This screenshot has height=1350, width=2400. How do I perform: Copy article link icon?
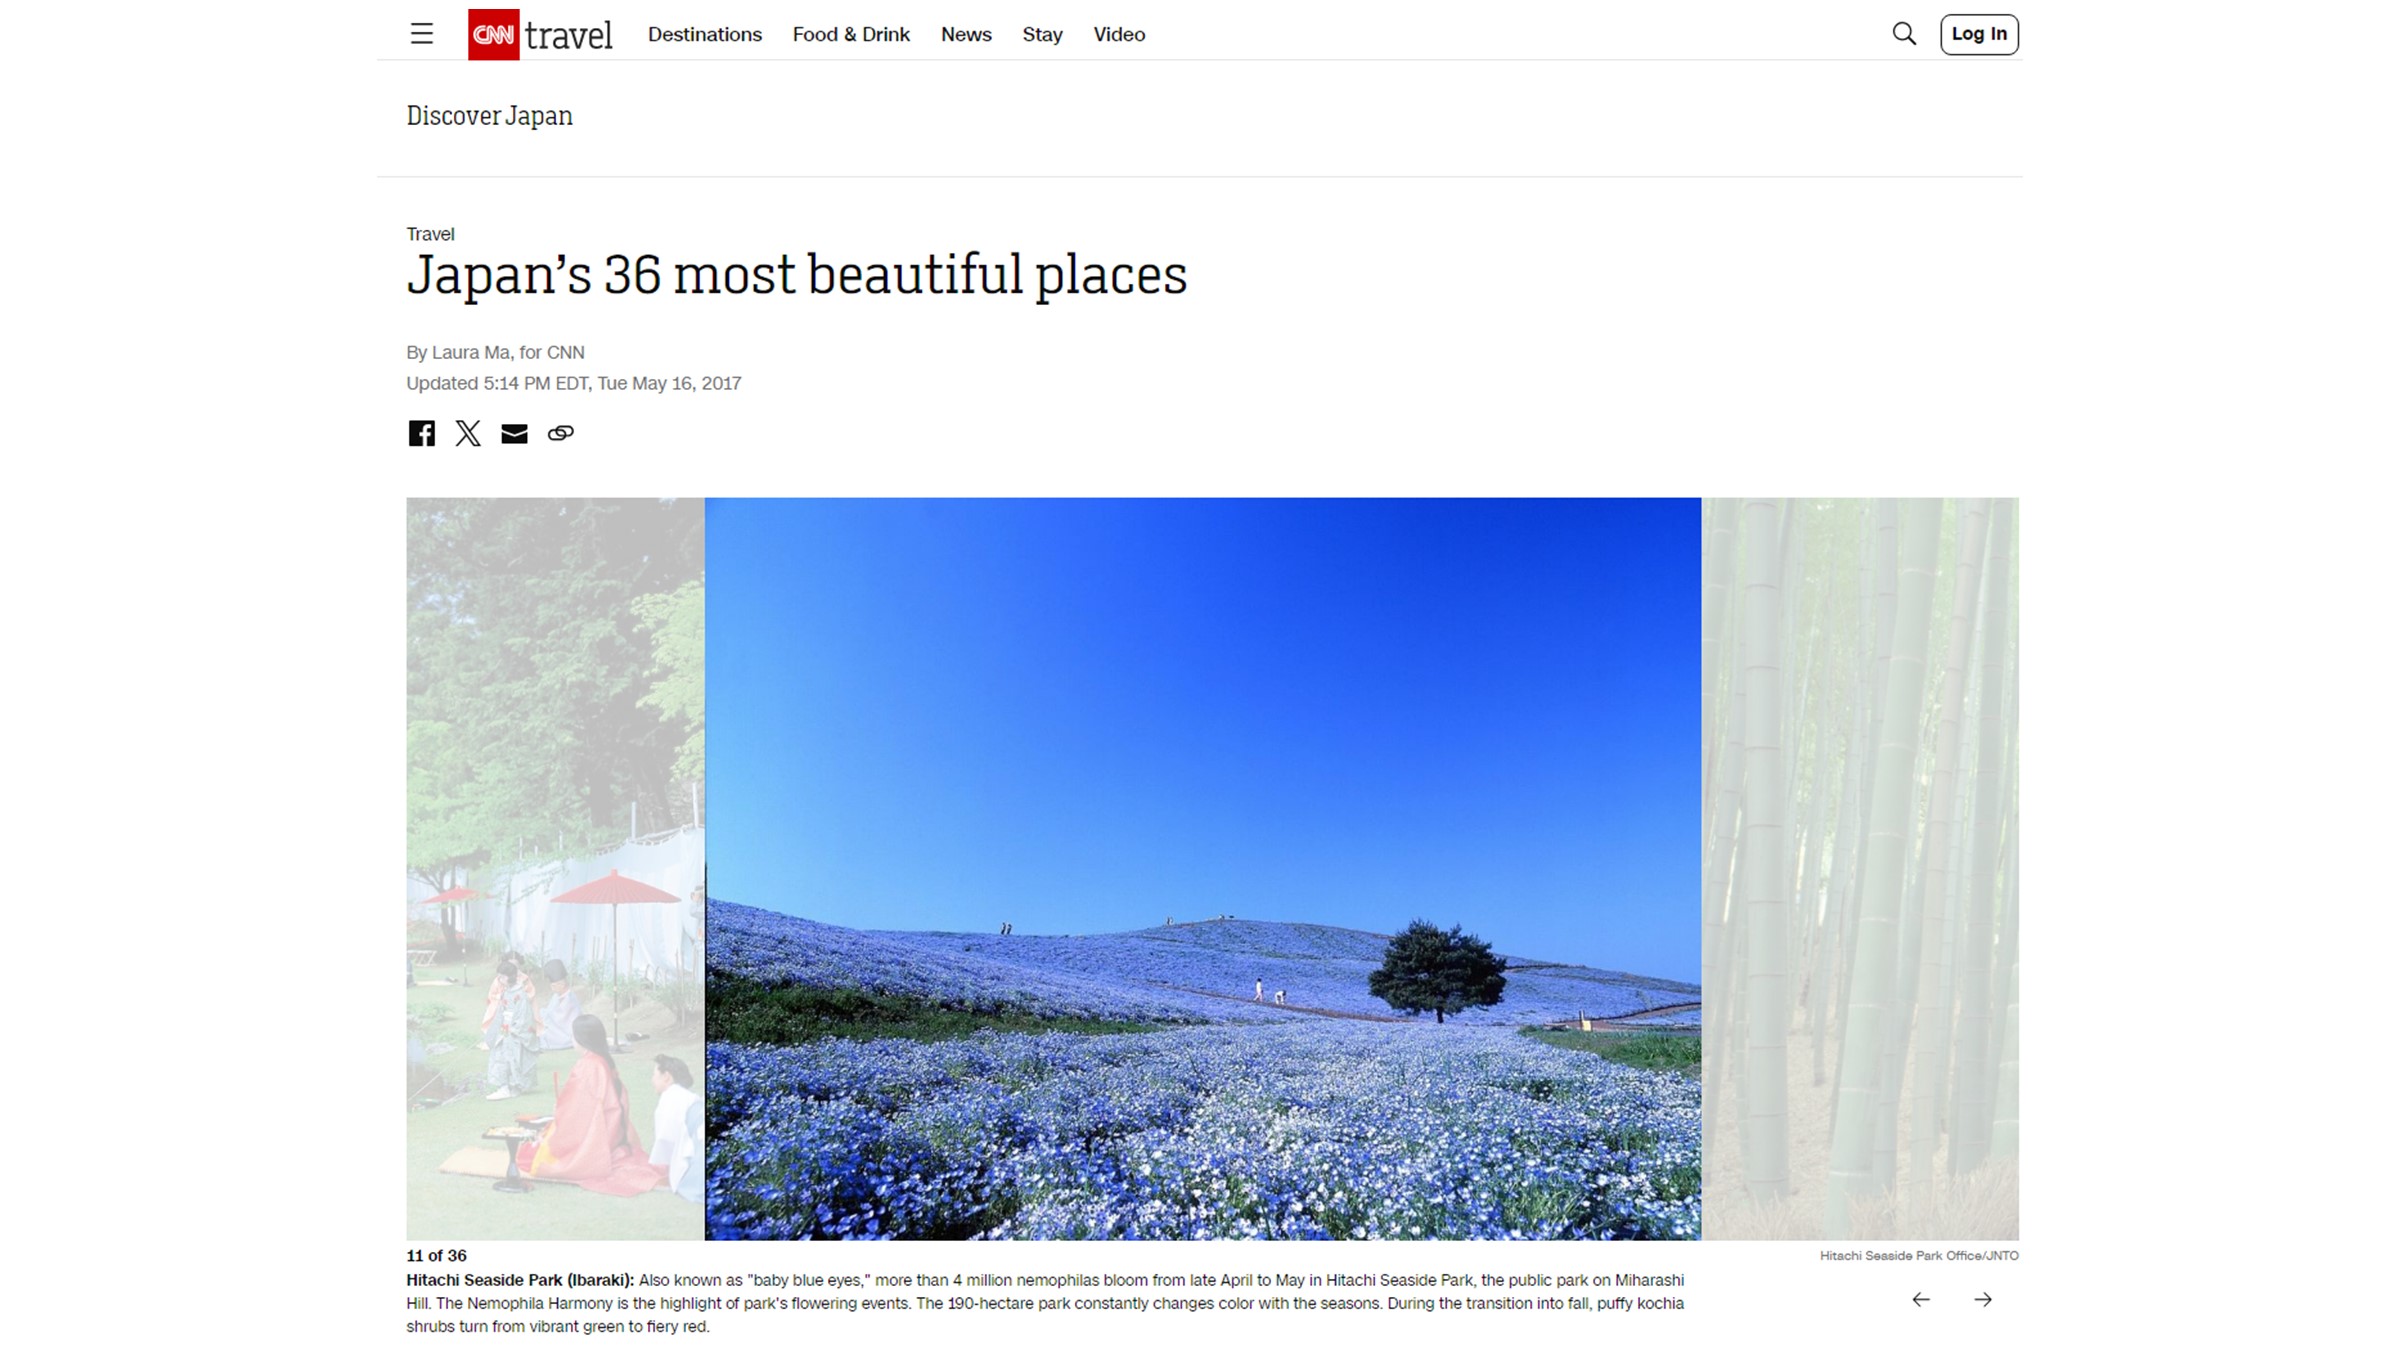[560, 433]
